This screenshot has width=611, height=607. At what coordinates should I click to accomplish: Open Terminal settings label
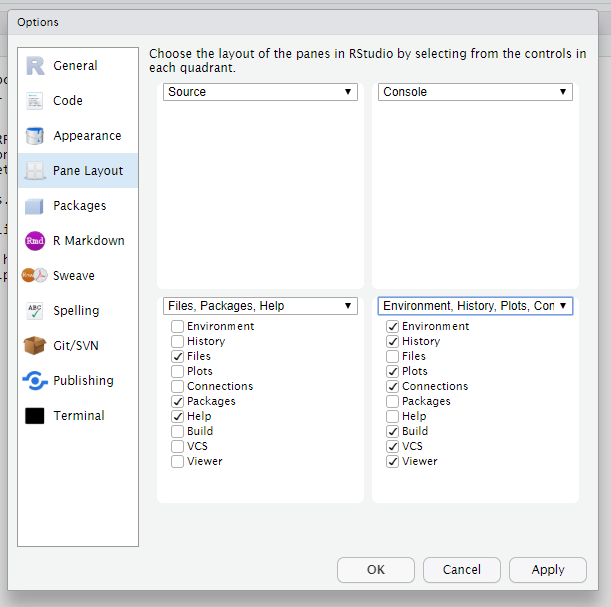pyautogui.click(x=79, y=416)
